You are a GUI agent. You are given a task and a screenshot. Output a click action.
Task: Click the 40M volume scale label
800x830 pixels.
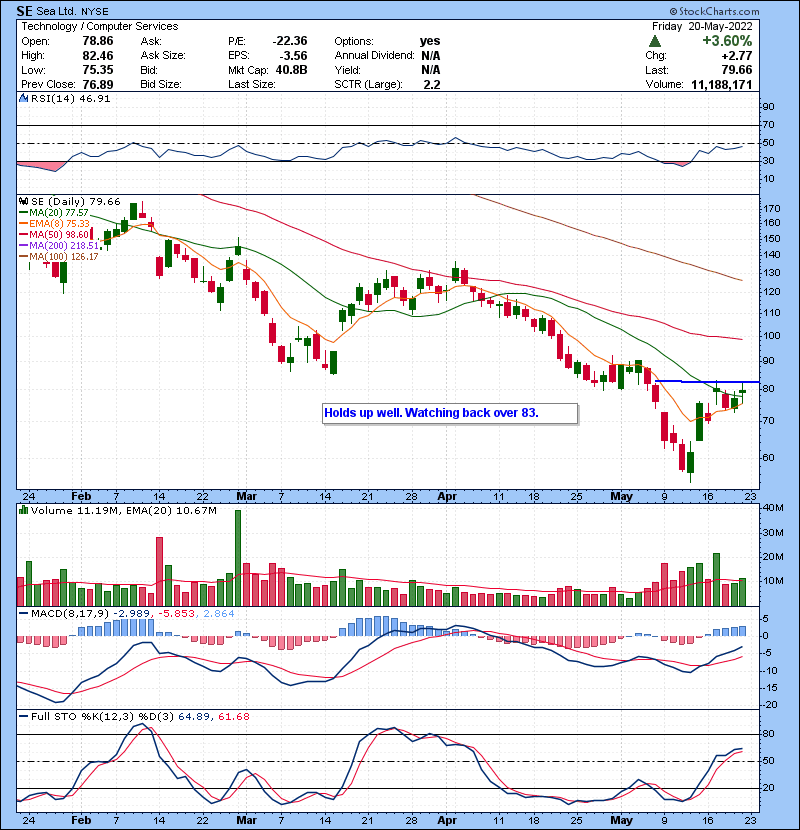pyautogui.click(x=773, y=508)
